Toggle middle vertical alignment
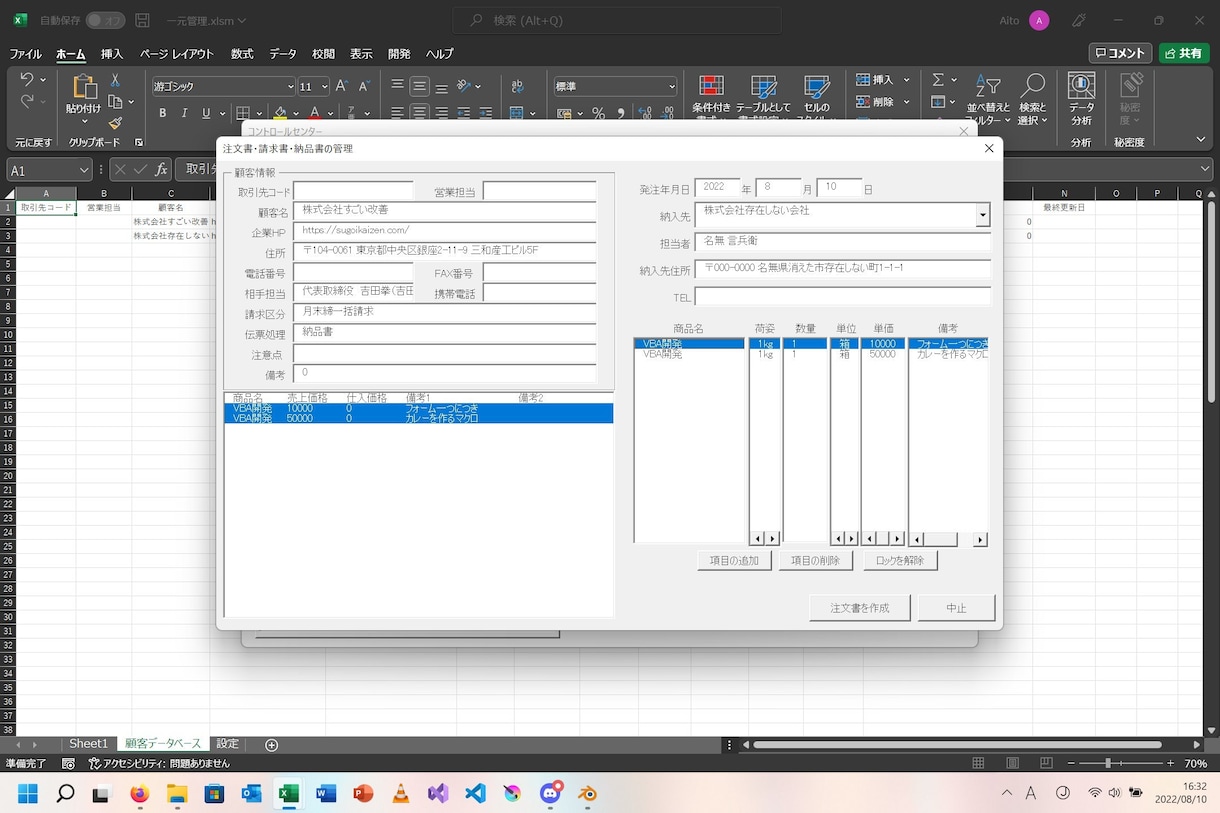Viewport: 1220px width, 813px height. pos(420,87)
